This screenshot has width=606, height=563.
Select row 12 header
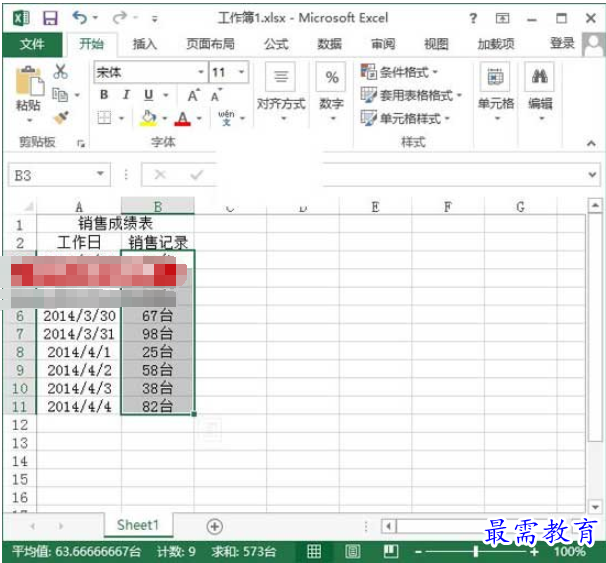pyautogui.click(x=20, y=425)
